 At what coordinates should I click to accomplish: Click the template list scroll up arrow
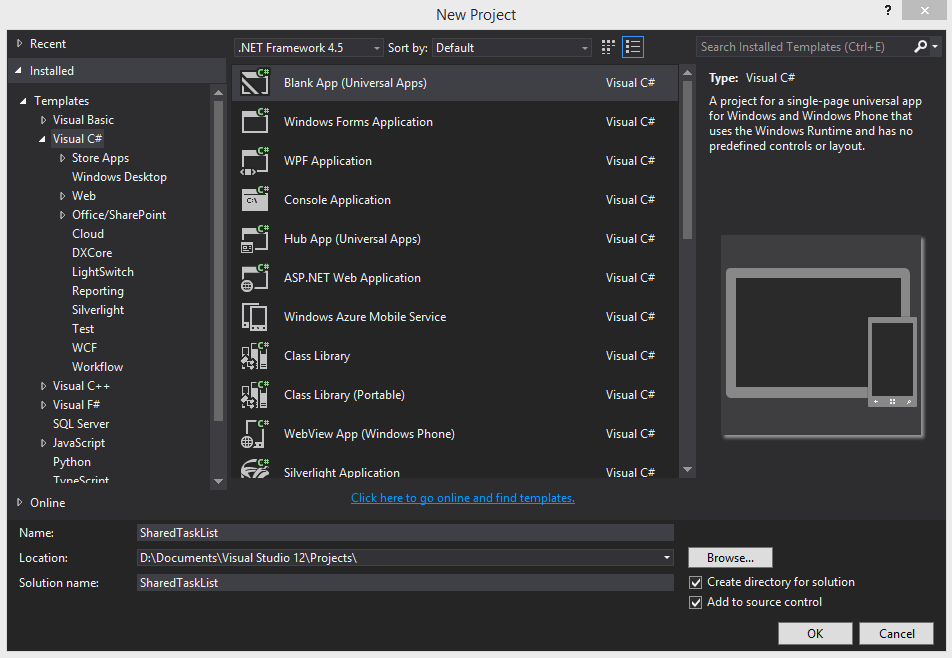[687, 73]
